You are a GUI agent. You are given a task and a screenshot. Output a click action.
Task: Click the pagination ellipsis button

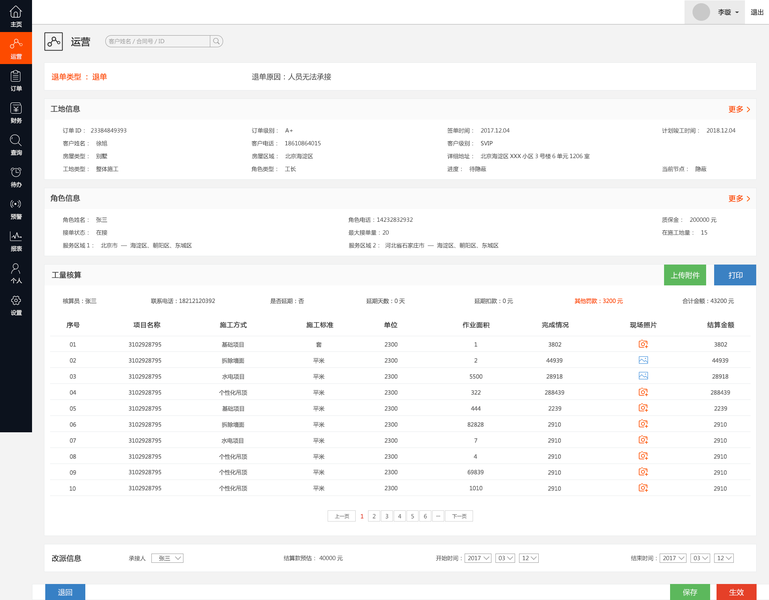pyautogui.click(x=438, y=516)
